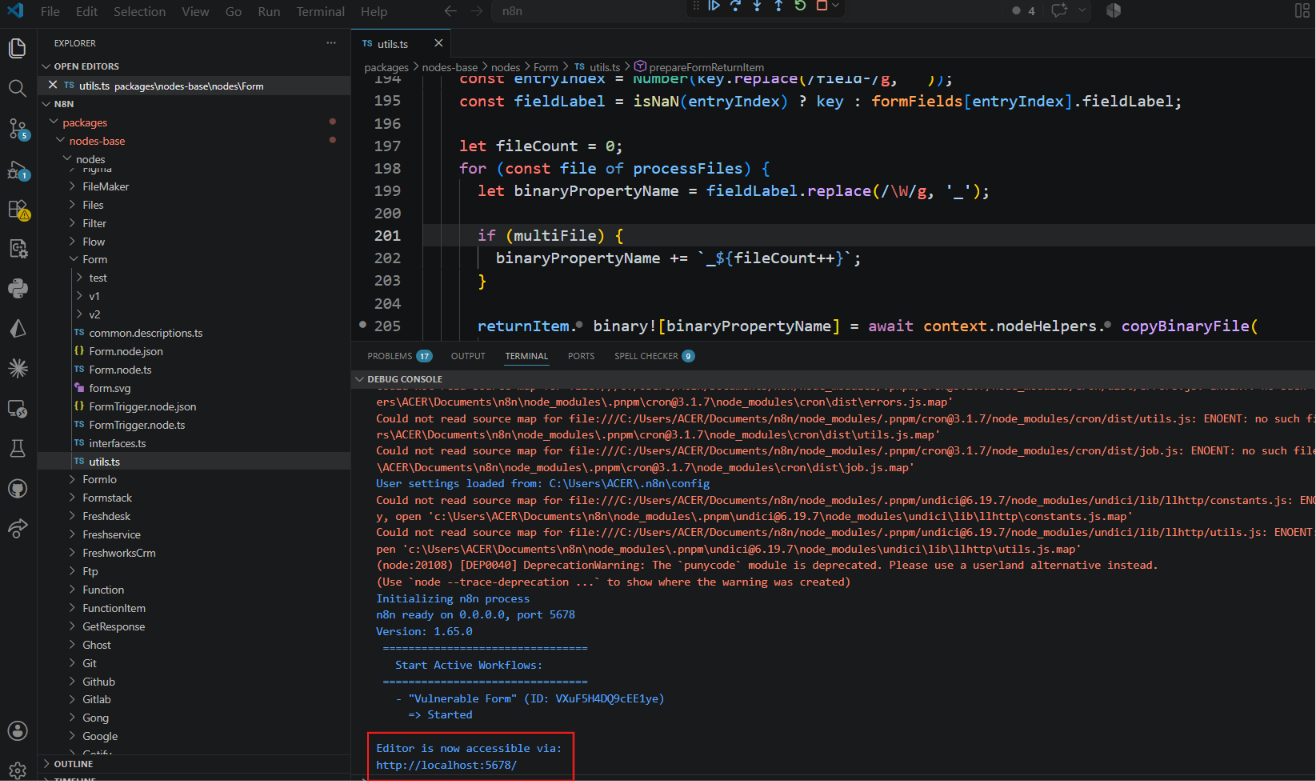Open Run and Debug view in activity bar
Image resolution: width=1316 pixels, height=781 pixels.
tap(18, 169)
